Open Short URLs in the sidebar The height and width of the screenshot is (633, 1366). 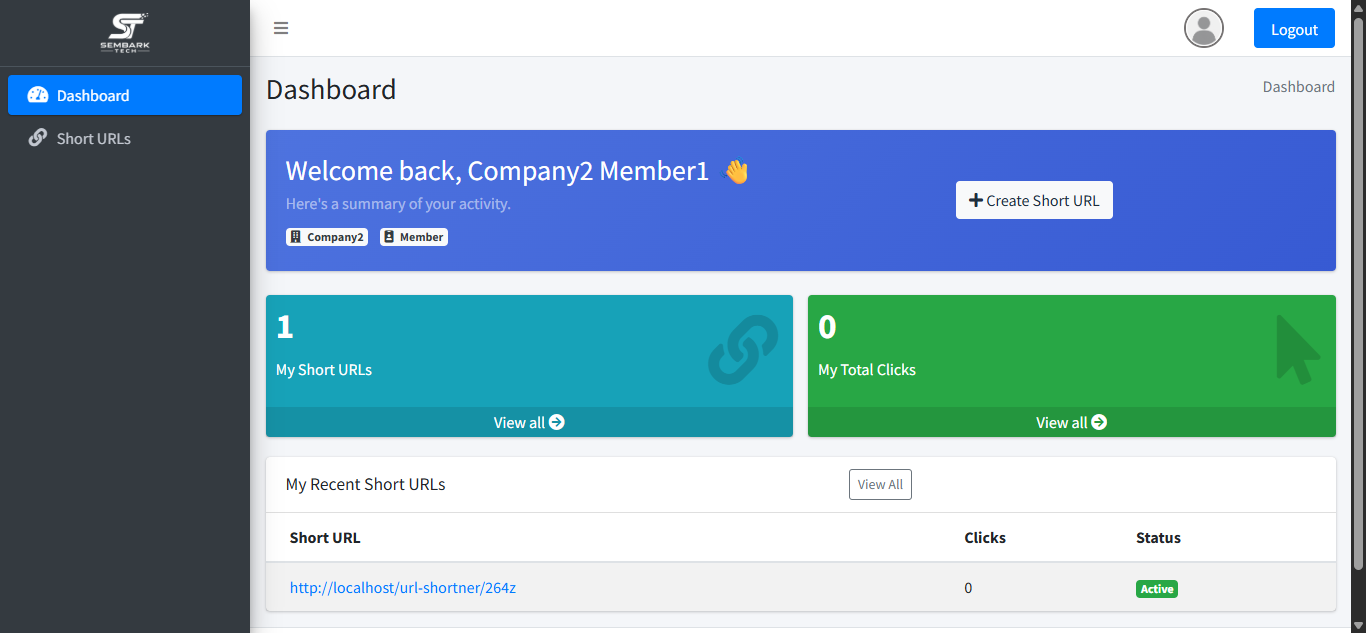(x=125, y=138)
